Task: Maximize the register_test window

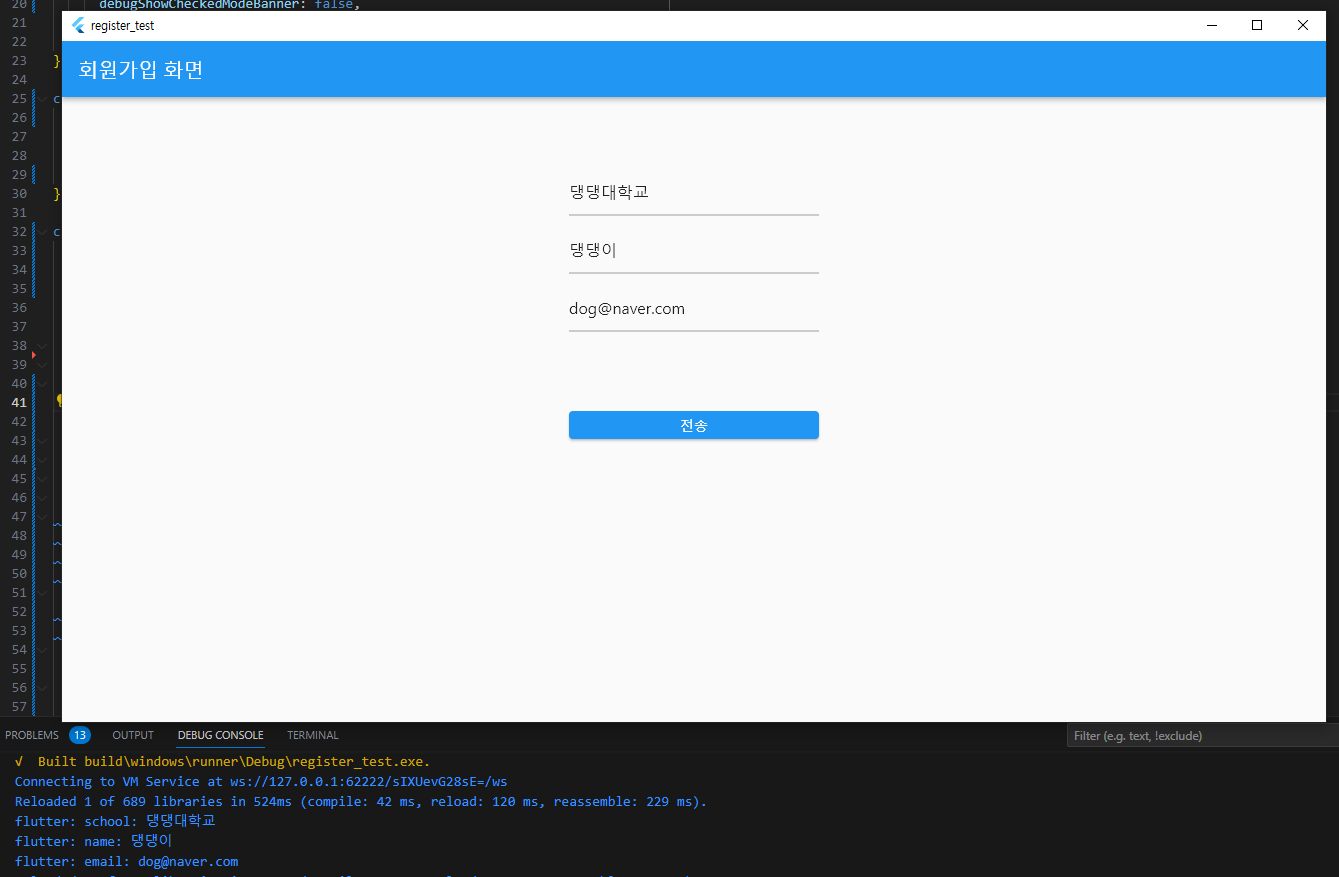Action: [1257, 26]
